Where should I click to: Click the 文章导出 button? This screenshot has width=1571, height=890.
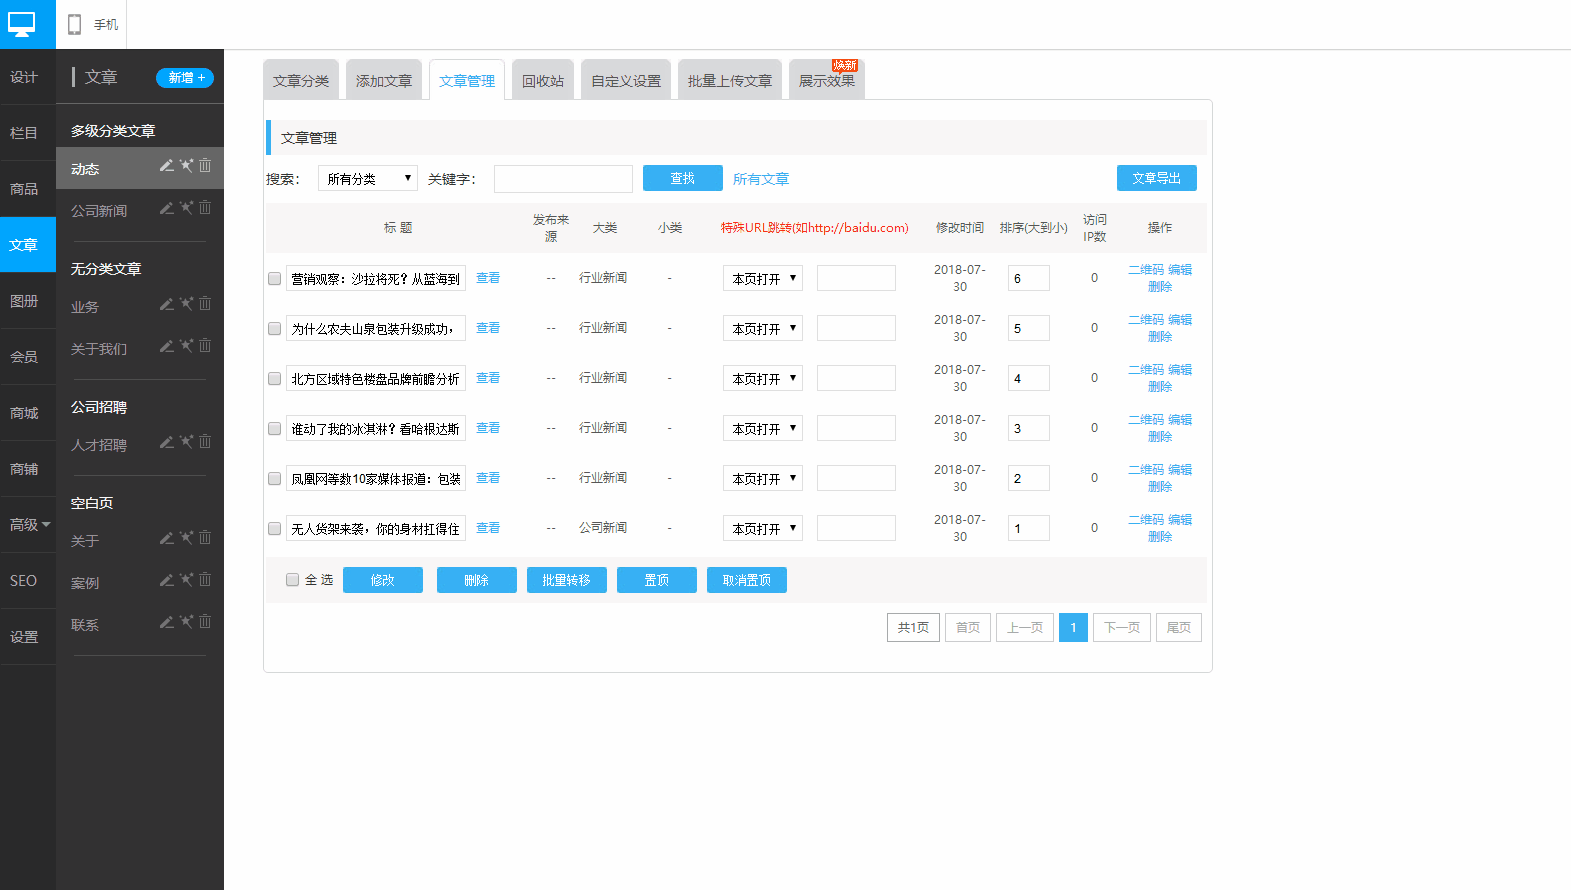1156,178
